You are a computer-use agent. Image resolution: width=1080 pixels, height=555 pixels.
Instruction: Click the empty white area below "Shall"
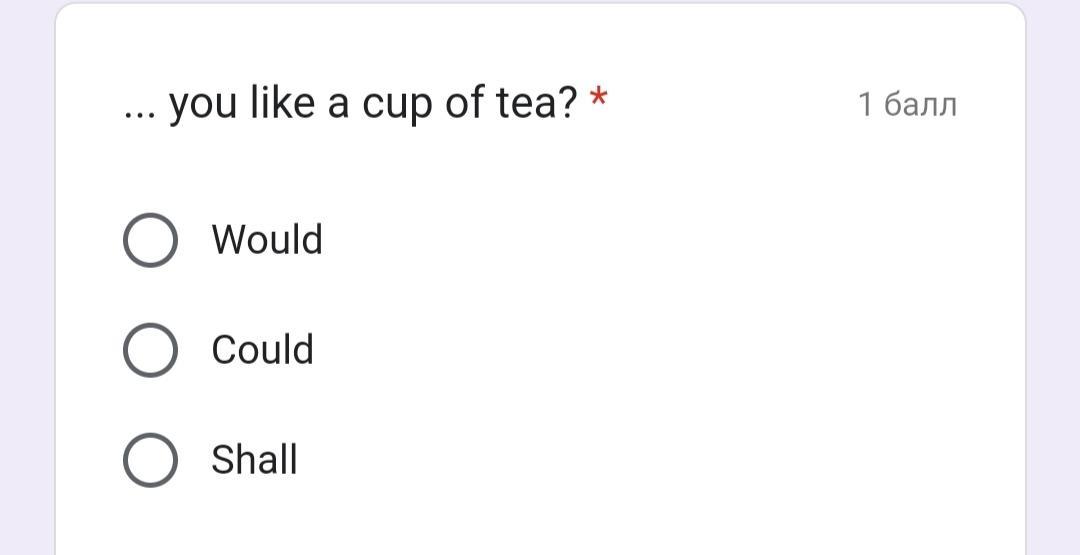point(540,520)
